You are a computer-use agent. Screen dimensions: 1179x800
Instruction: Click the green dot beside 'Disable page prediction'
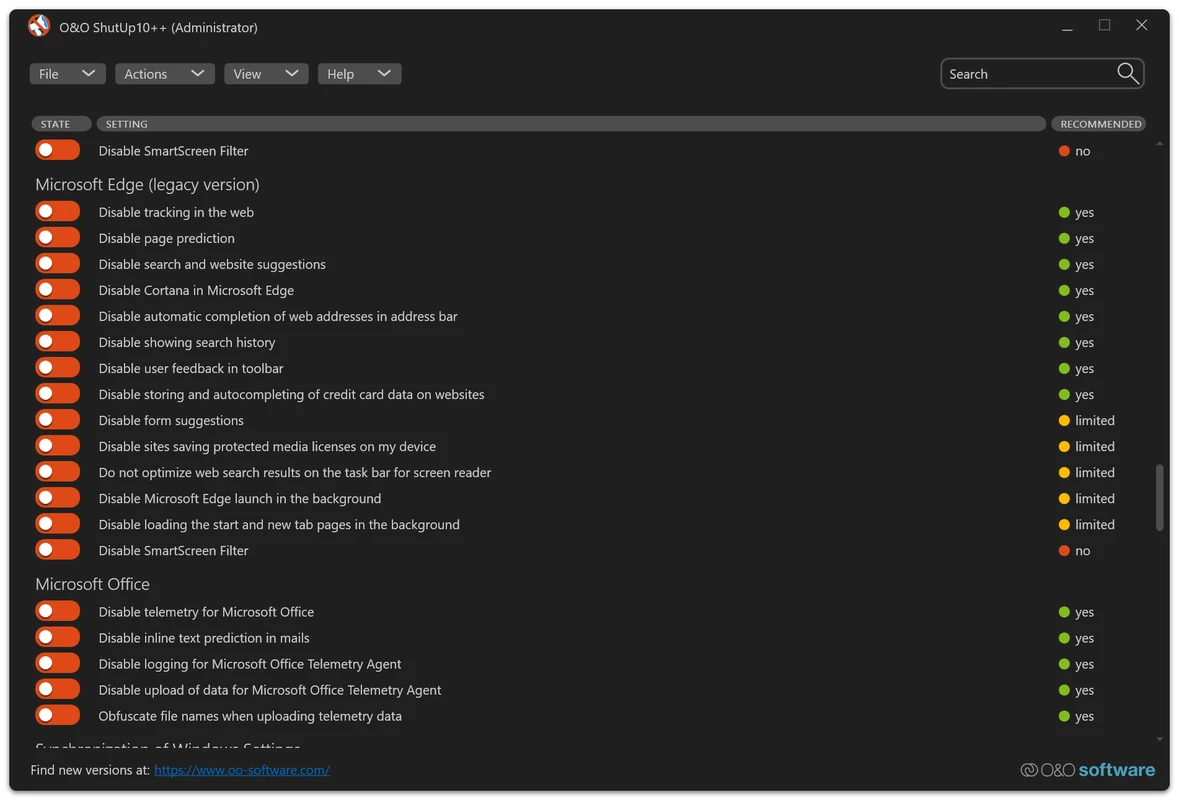[1064, 238]
